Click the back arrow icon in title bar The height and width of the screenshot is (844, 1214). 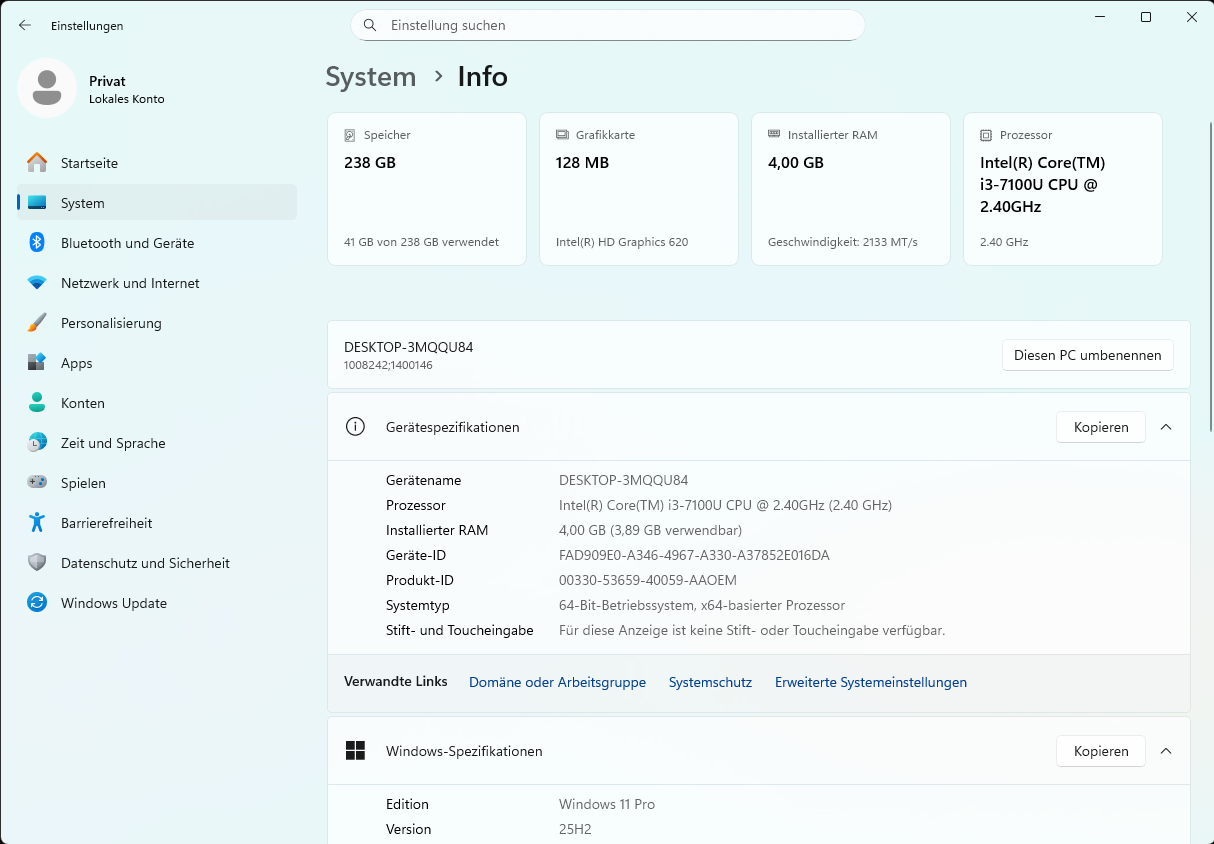click(25, 25)
